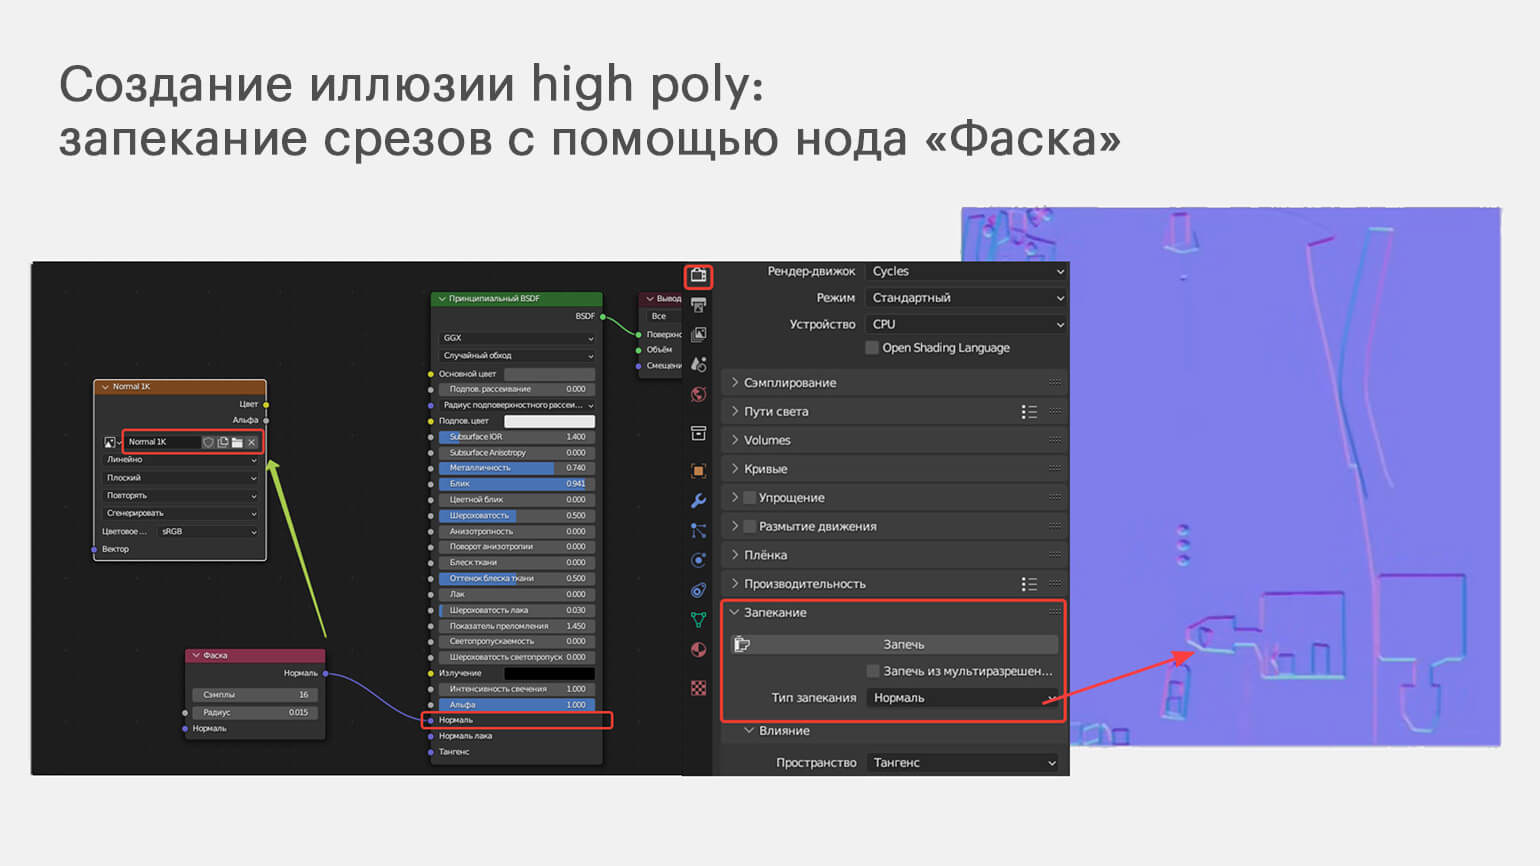The height and width of the screenshot is (866, 1540).
Task: Open the Material properties sphere icon
Action: point(698,649)
